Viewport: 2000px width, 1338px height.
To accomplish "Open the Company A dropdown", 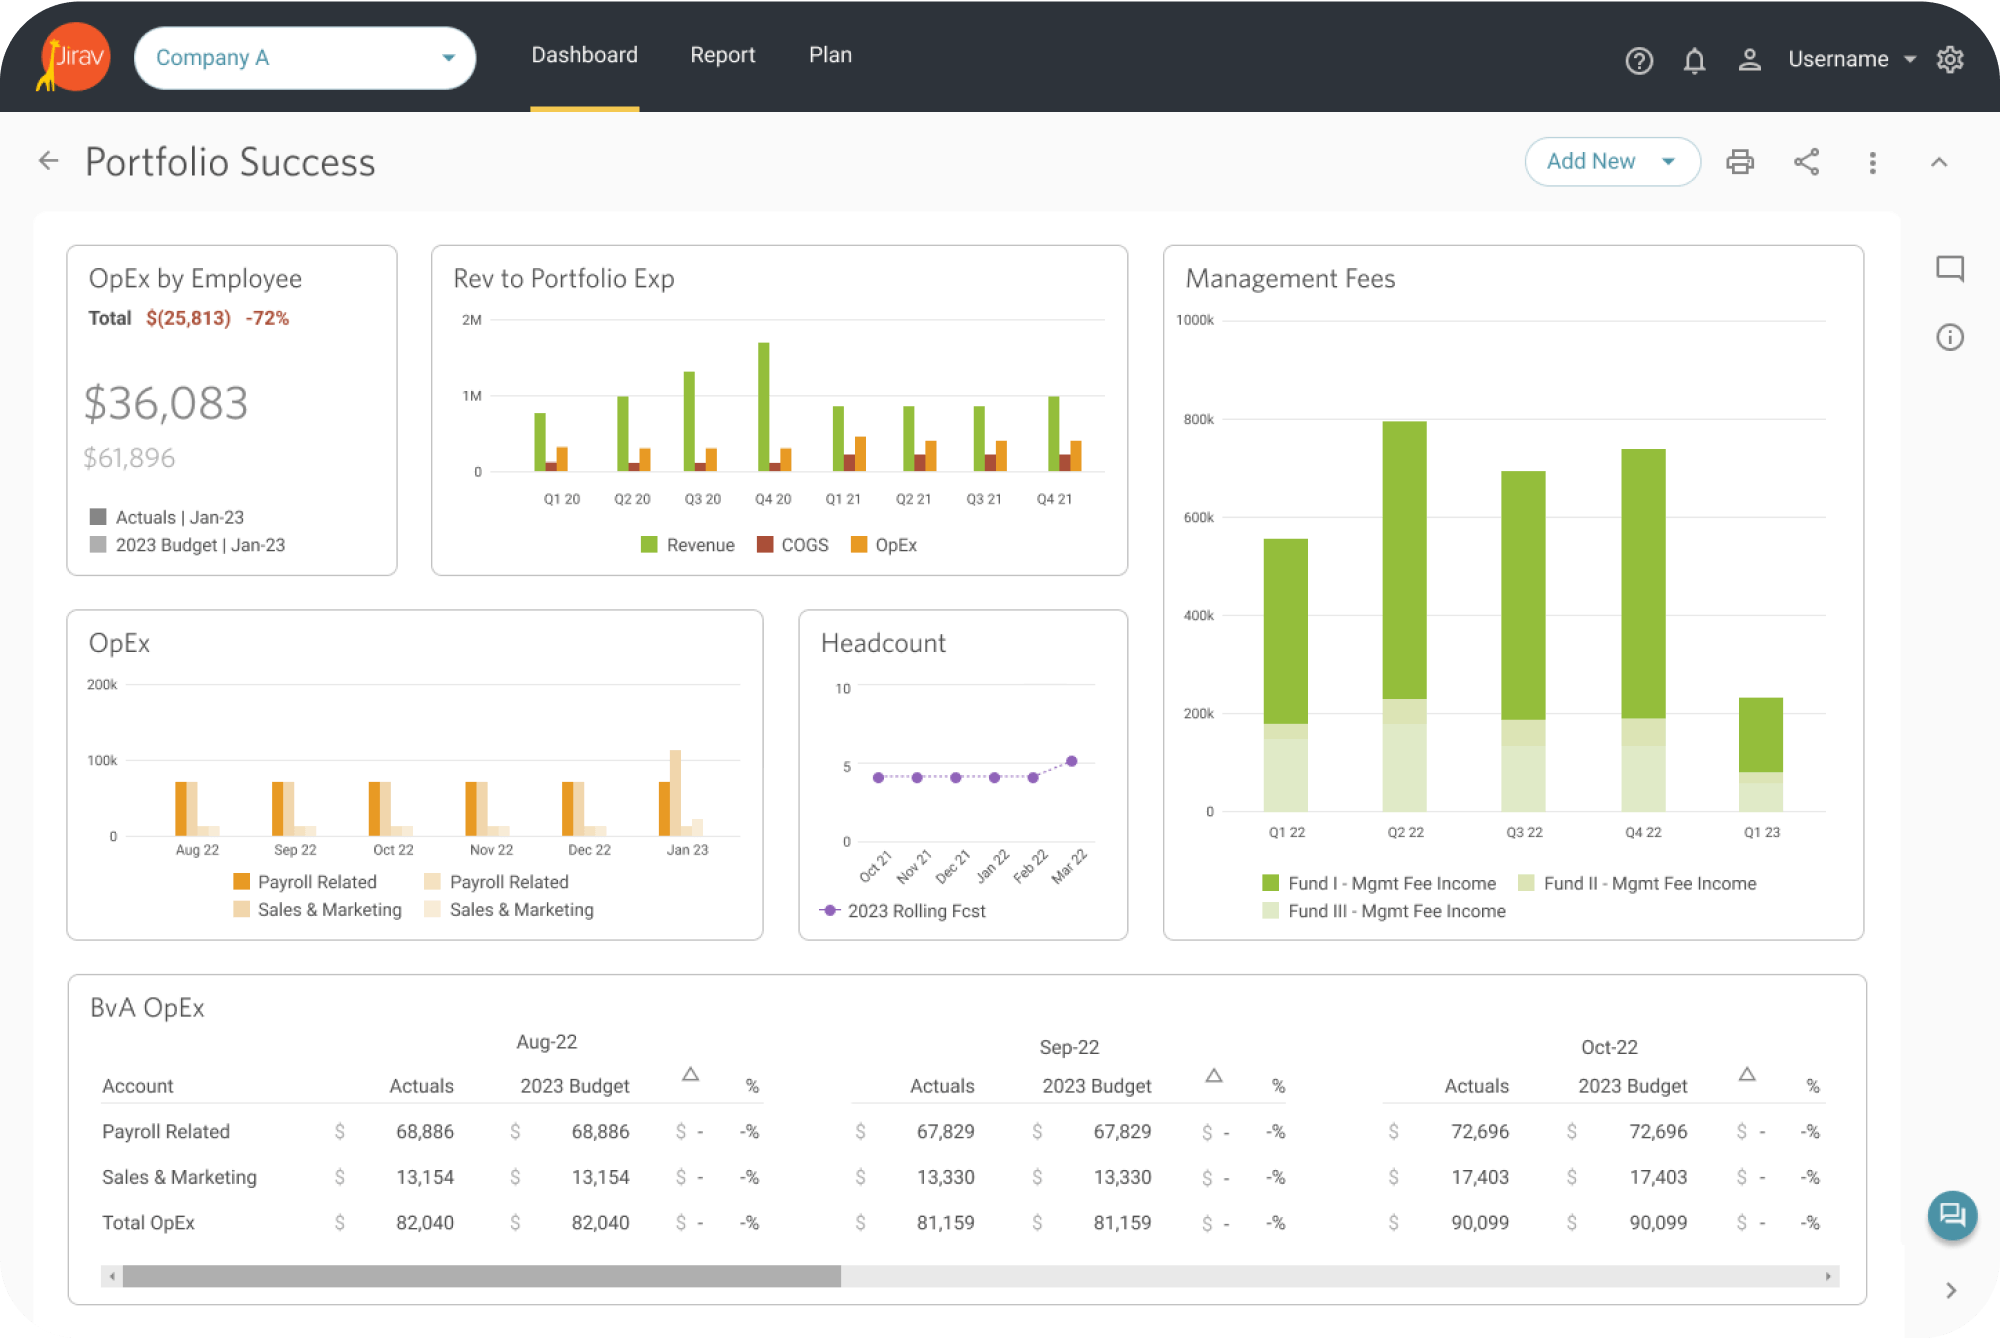I will click(x=304, y=58).
